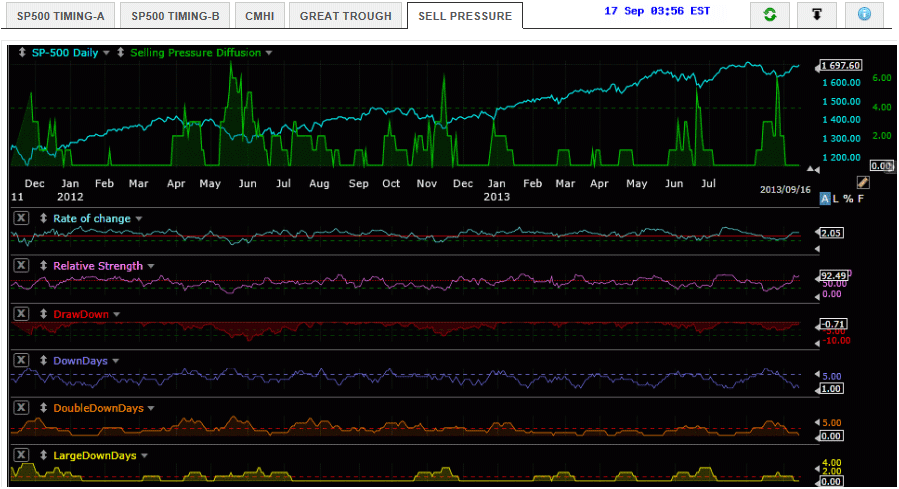Click the -0.71 drawdown value label
Screen dimensions: 899x489
(x=834, y=324)
